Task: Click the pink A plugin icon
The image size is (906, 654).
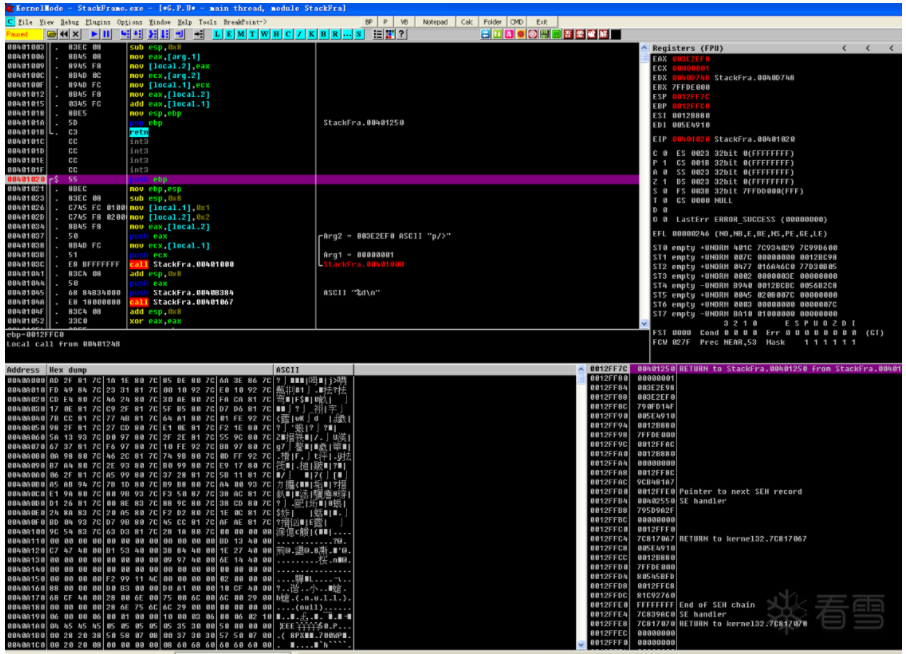Action: (x=509, y=35)
